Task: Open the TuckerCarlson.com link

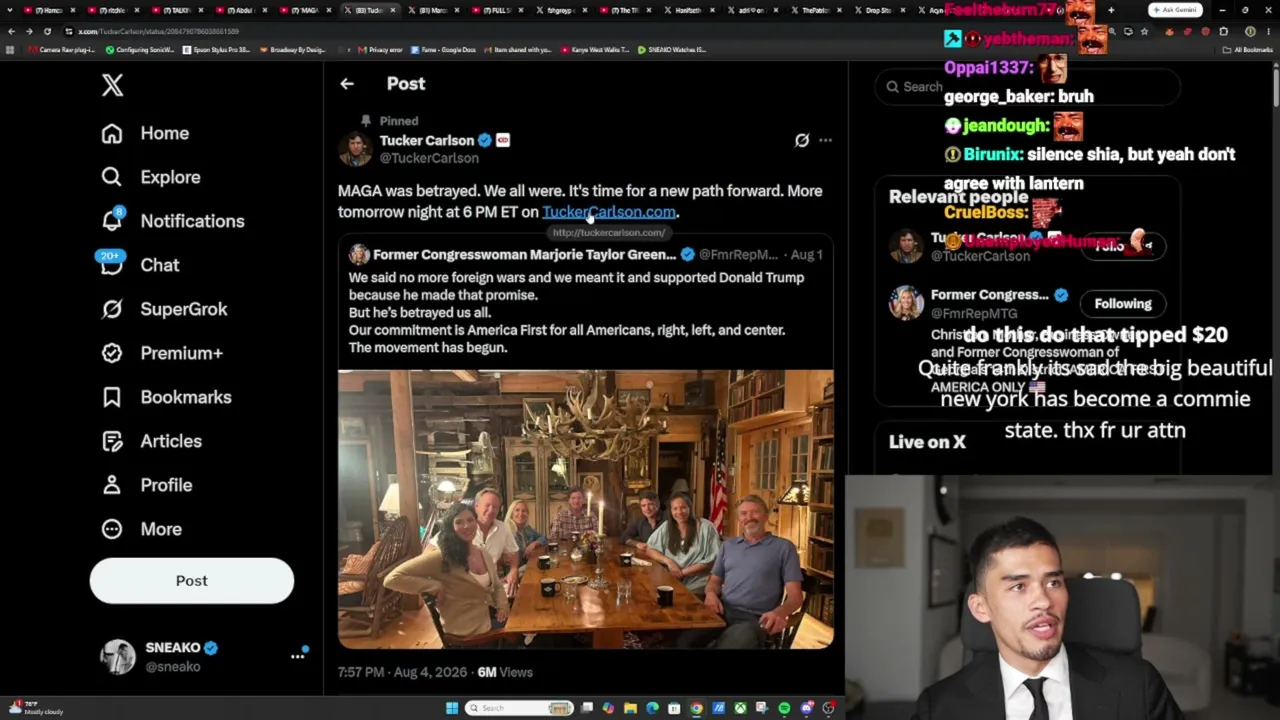Action: 609,212
